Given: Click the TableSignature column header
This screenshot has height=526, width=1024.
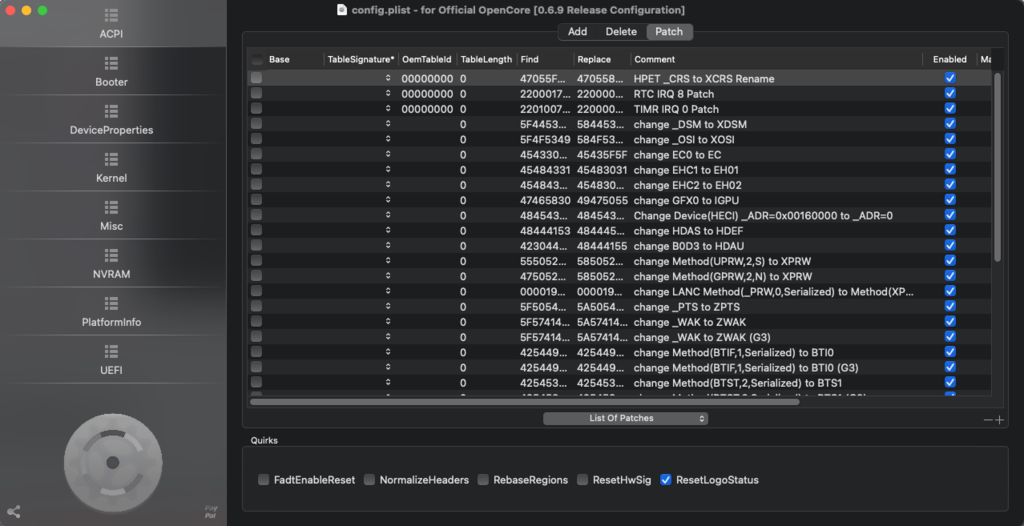Looking at the screenshot, I should pyautogui.click(x=360, y=59).
